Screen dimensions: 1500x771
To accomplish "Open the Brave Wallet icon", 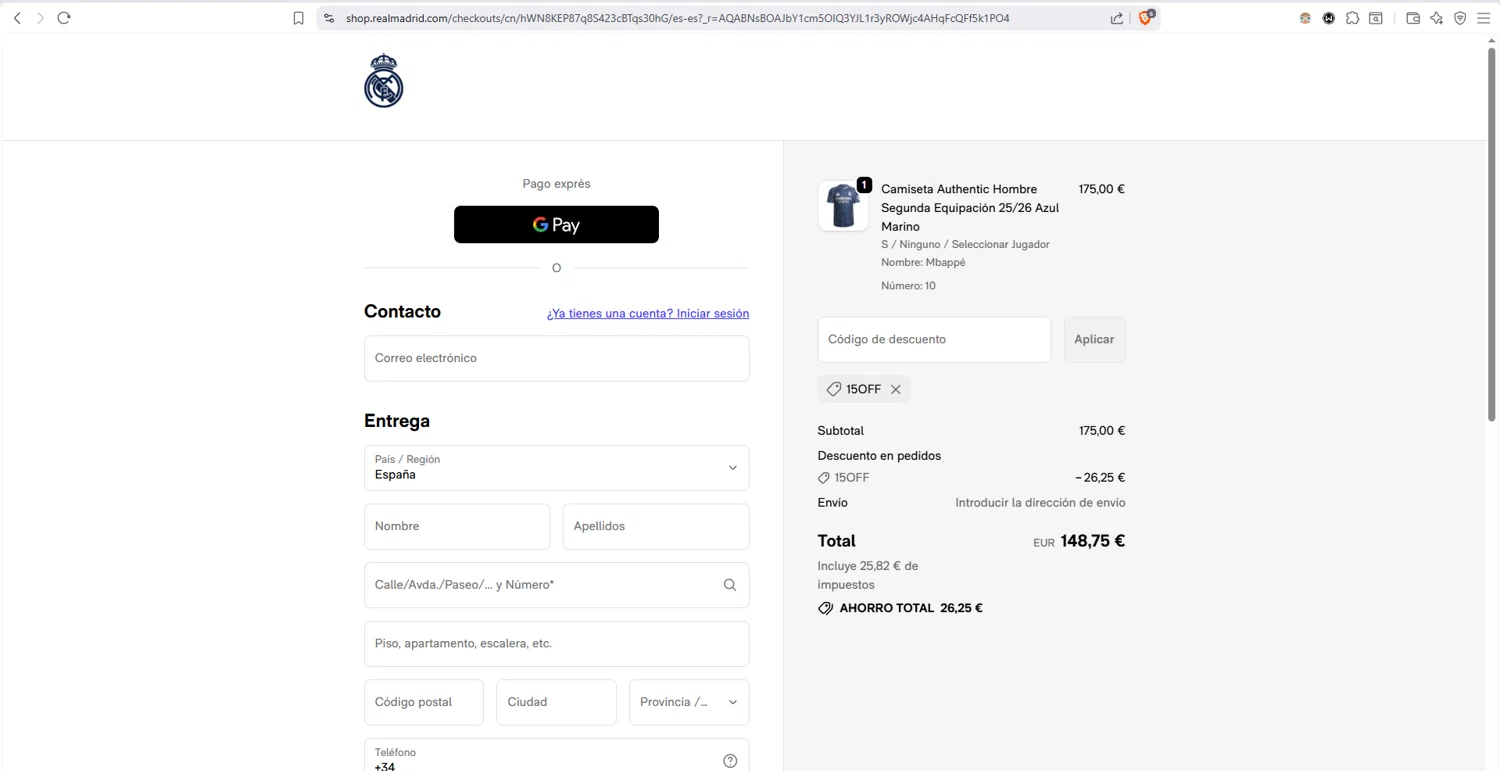I will click(1413, 18).
